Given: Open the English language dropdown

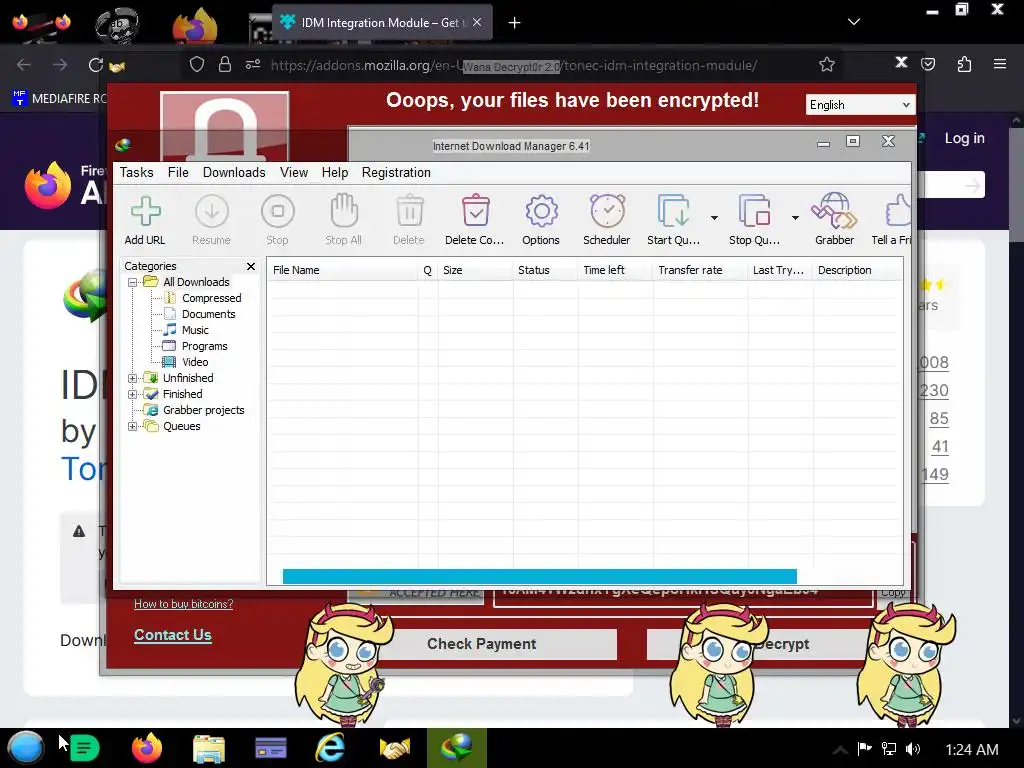Looking at the screenshot, I should pyautogui.click(x=860, y=105).
